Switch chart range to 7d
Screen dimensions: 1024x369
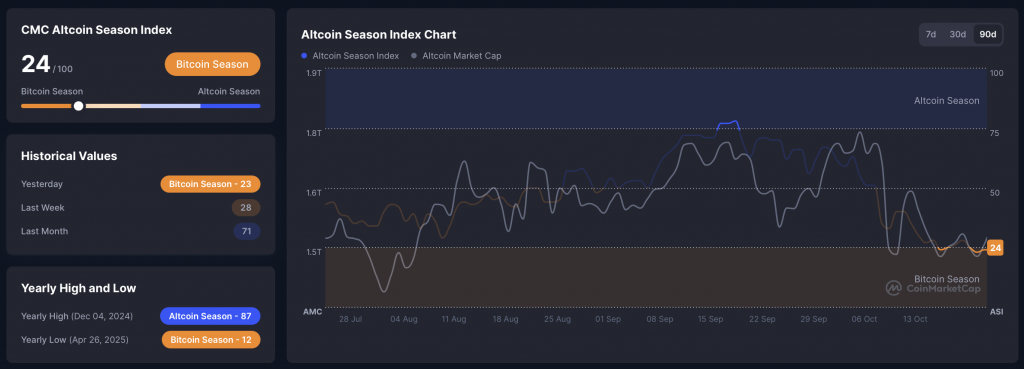[931, 34]
